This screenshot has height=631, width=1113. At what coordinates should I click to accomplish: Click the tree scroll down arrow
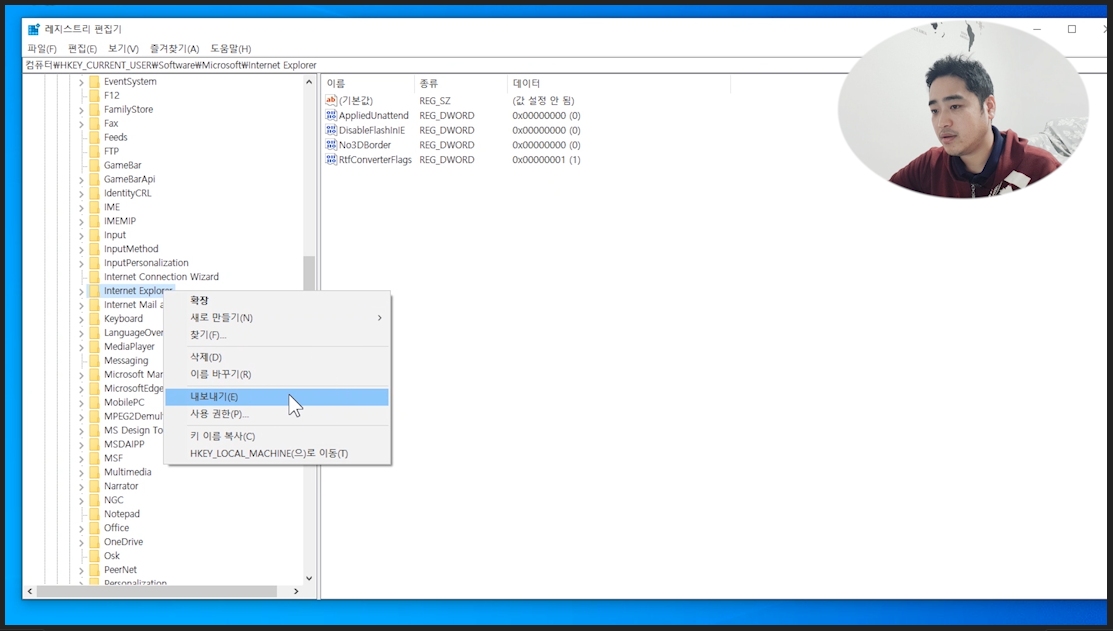point(309,578)
